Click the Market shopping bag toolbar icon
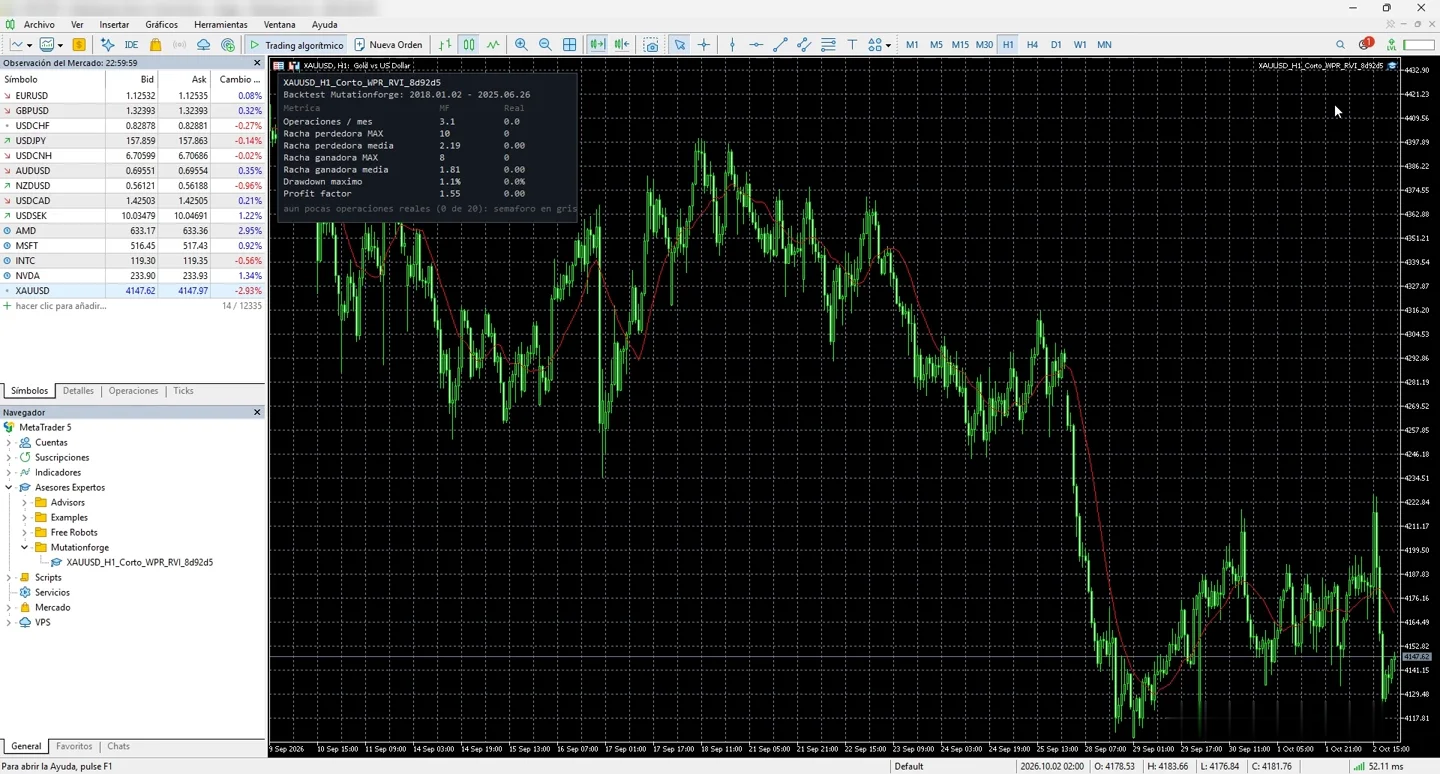 click(156, 45)
